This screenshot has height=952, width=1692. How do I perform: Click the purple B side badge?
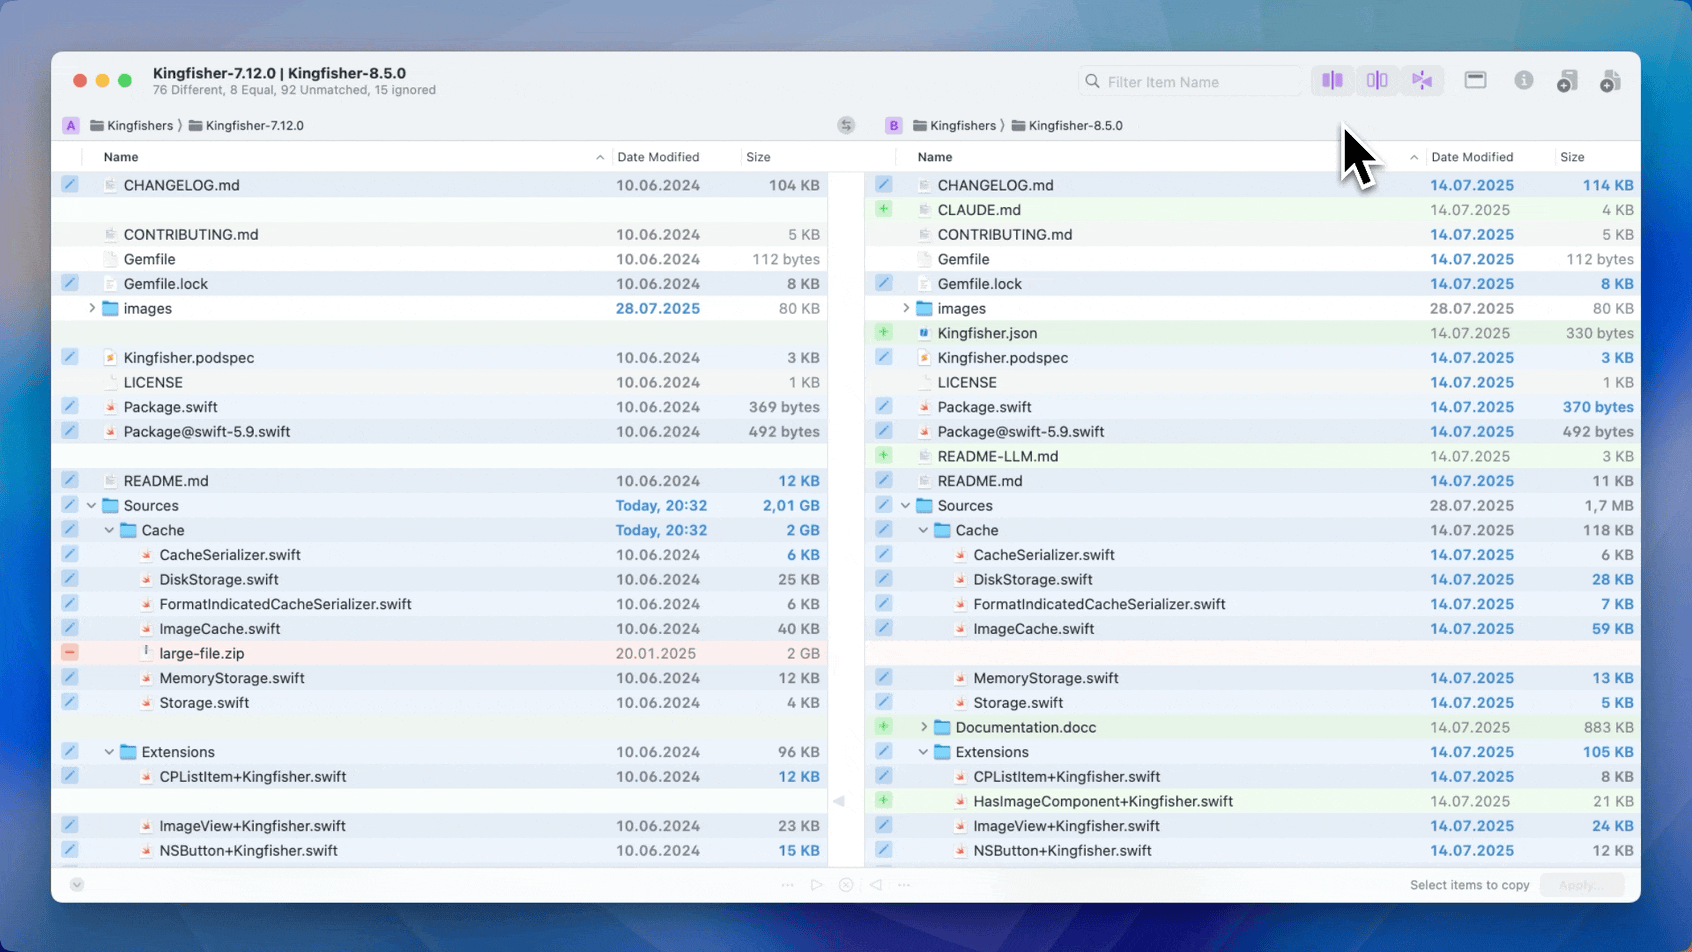coord(893,125)
